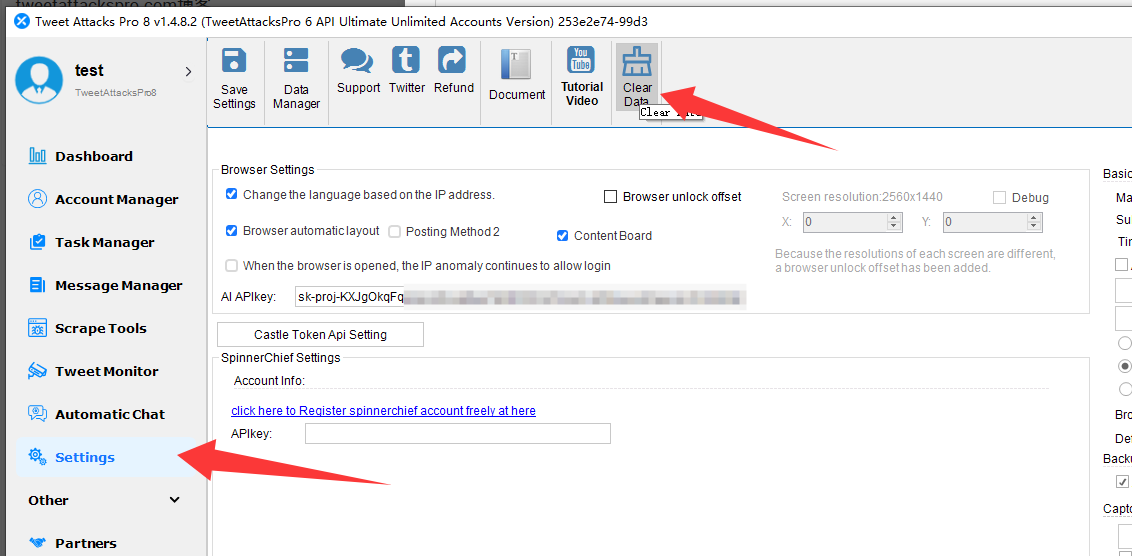Click the Screen resolution:2560x1440 text
Viewport: 1132px width, 556px height.
pyautogui.click(x=862, y=197)
